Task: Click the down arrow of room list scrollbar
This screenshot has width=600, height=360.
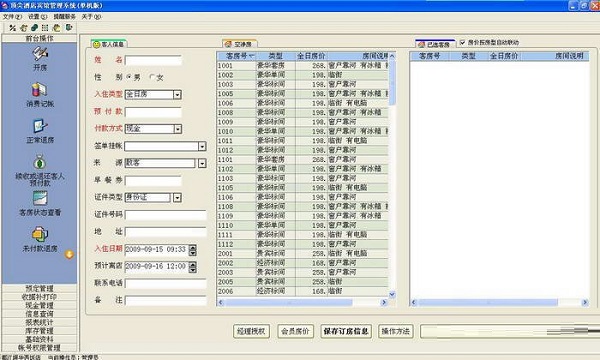Action: point(392,294)
